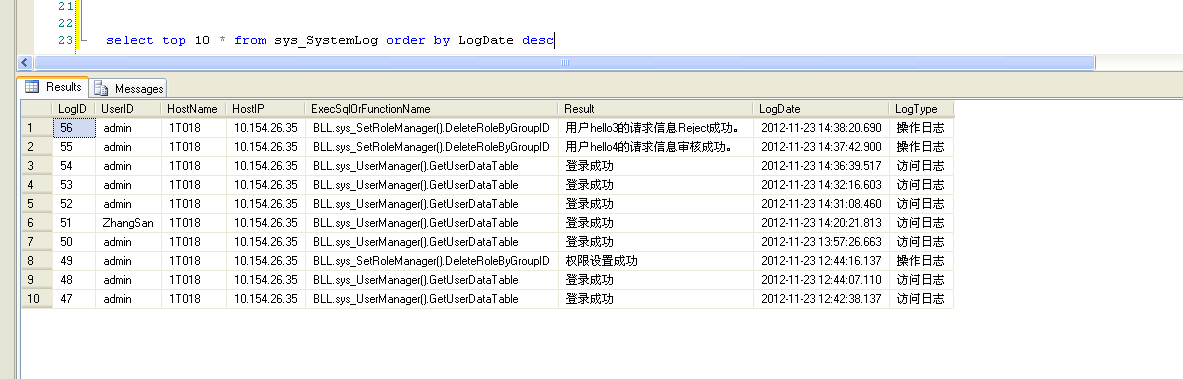Select GetUserDataTable function cell in LogID 47 row

(x=432, y=298)
